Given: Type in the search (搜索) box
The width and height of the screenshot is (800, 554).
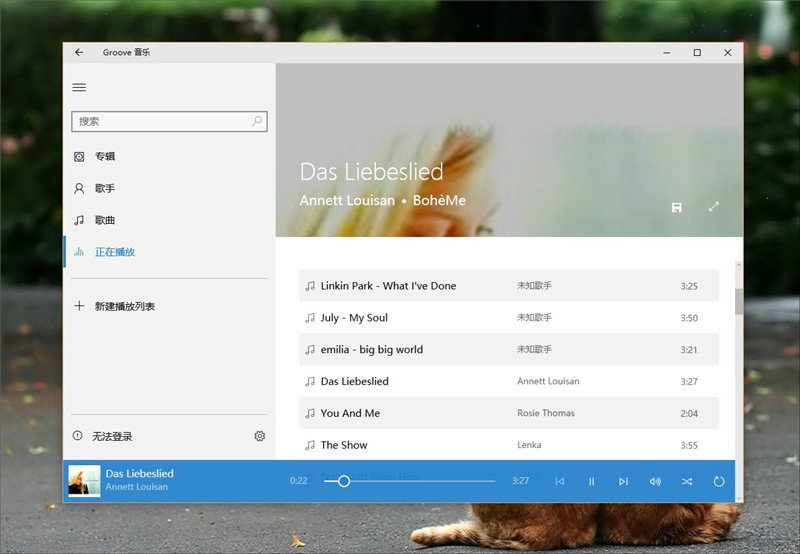Looking at the screenshot, I should [x=160, y=121].
